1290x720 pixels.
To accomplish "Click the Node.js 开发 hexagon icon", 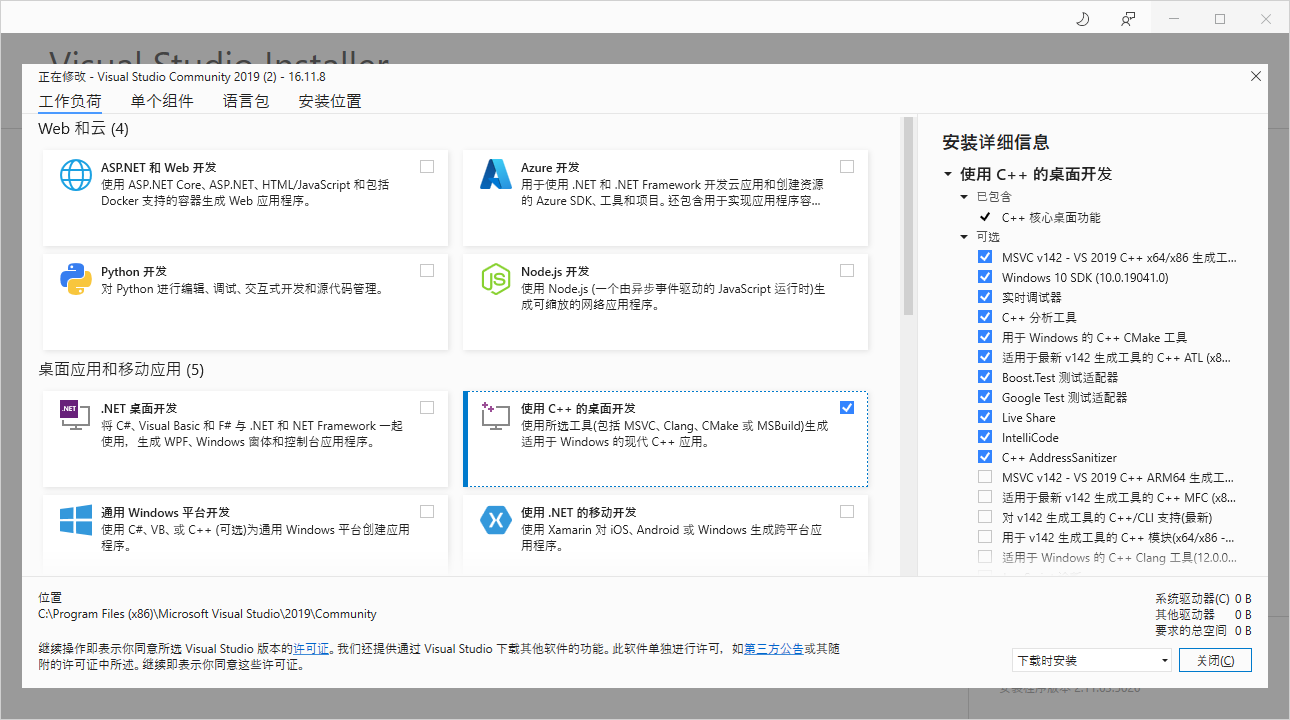I will [496, 279].
